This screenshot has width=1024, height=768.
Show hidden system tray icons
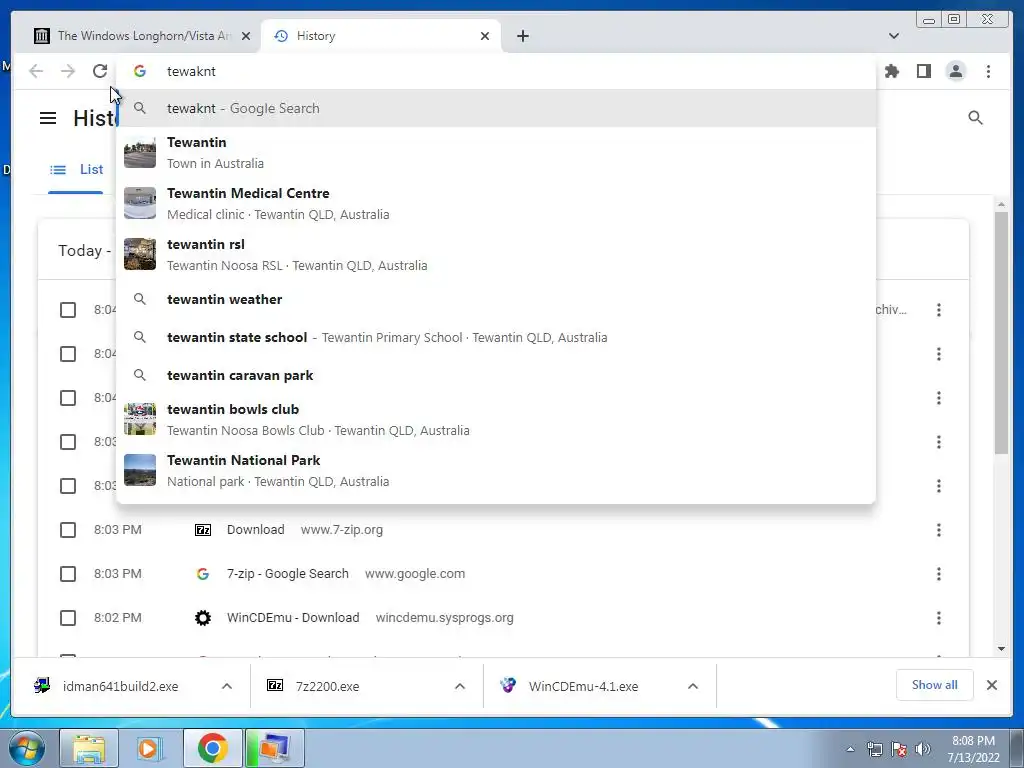(x=850, y=749)
